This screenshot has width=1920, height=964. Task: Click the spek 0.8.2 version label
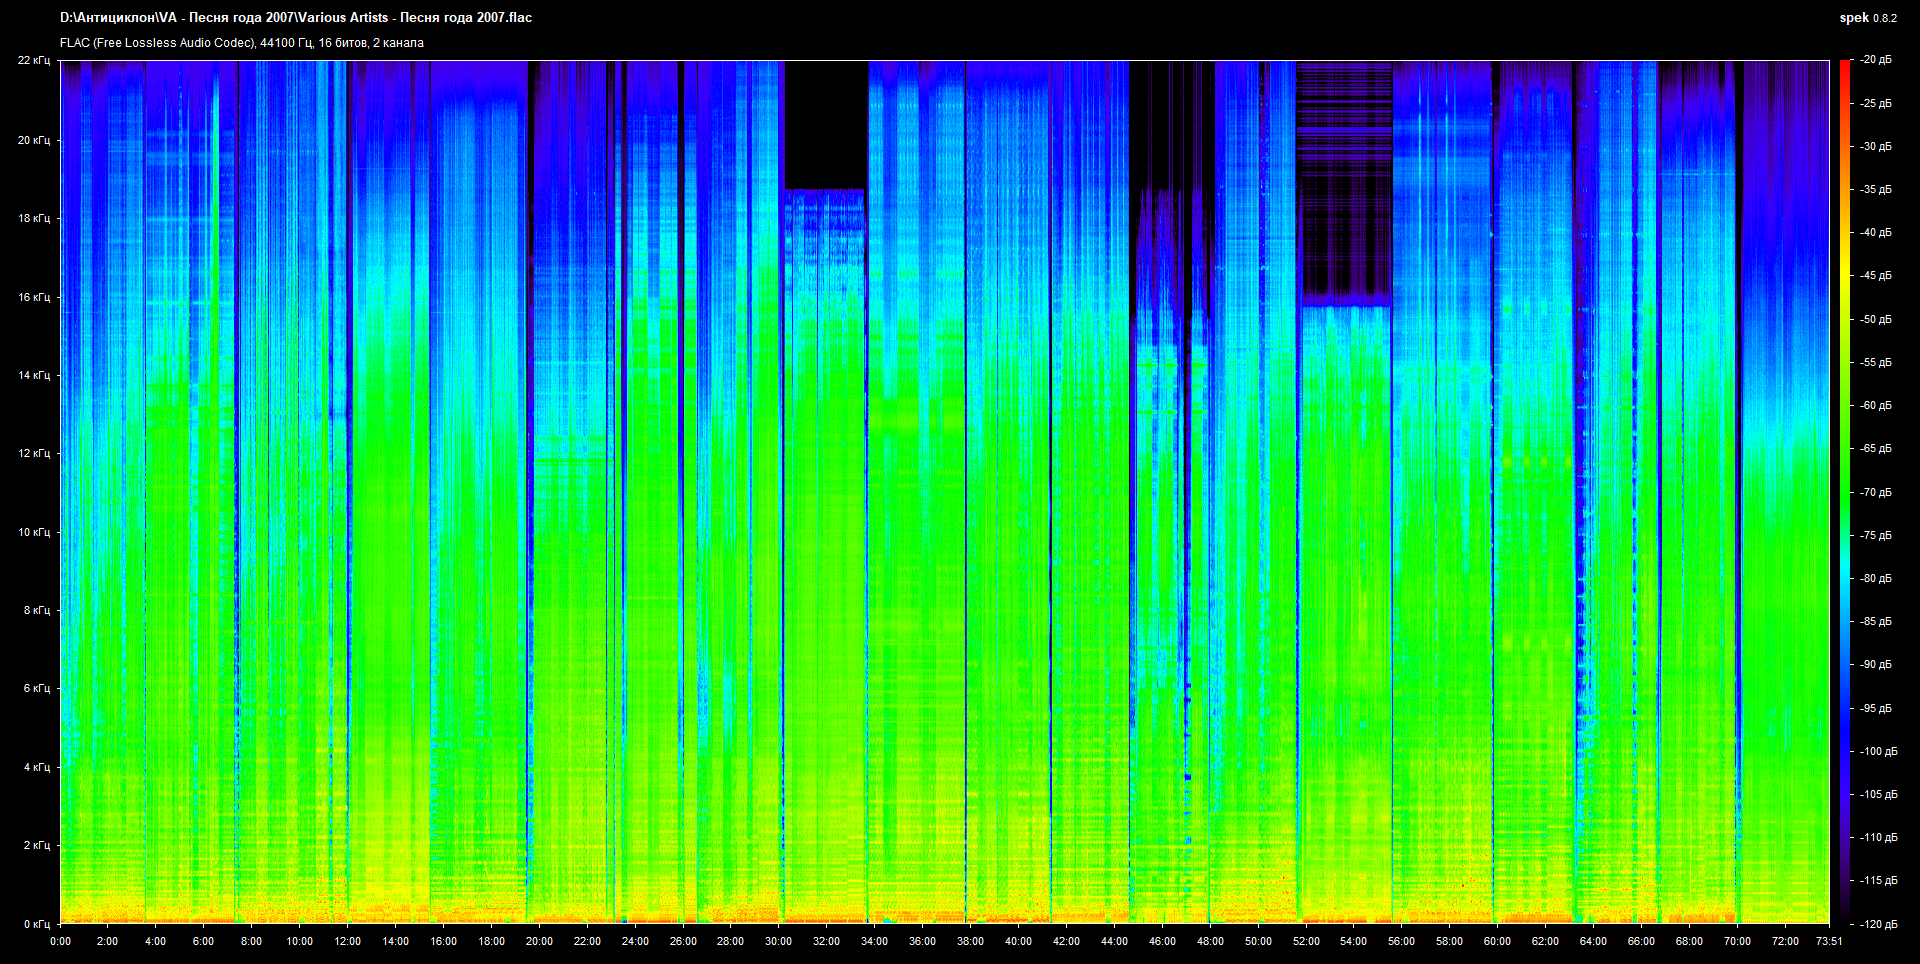(x=1867, y=18)
